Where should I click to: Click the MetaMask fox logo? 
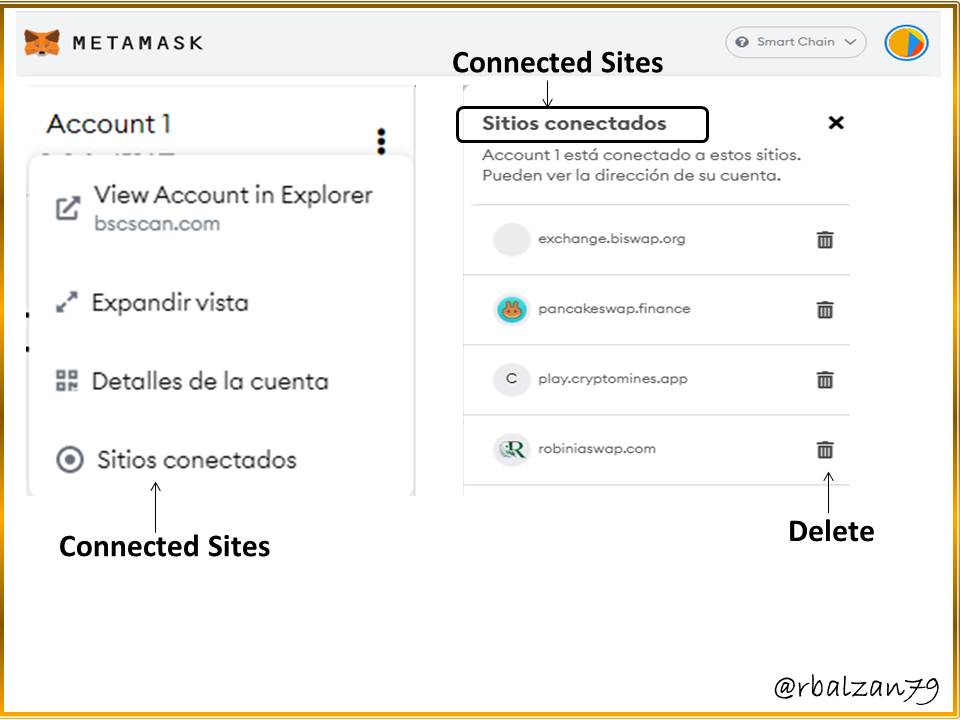pyautogui.click(x=42, y=43)
